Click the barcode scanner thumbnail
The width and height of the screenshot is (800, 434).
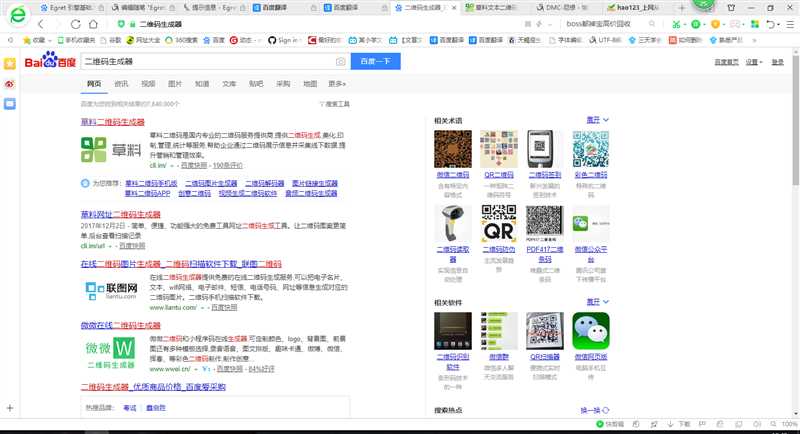(453, 223)
